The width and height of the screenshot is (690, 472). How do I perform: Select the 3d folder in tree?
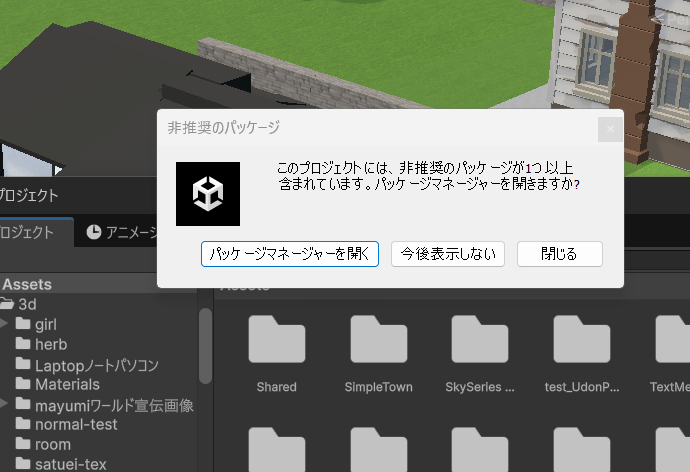(x=35, y=304)
